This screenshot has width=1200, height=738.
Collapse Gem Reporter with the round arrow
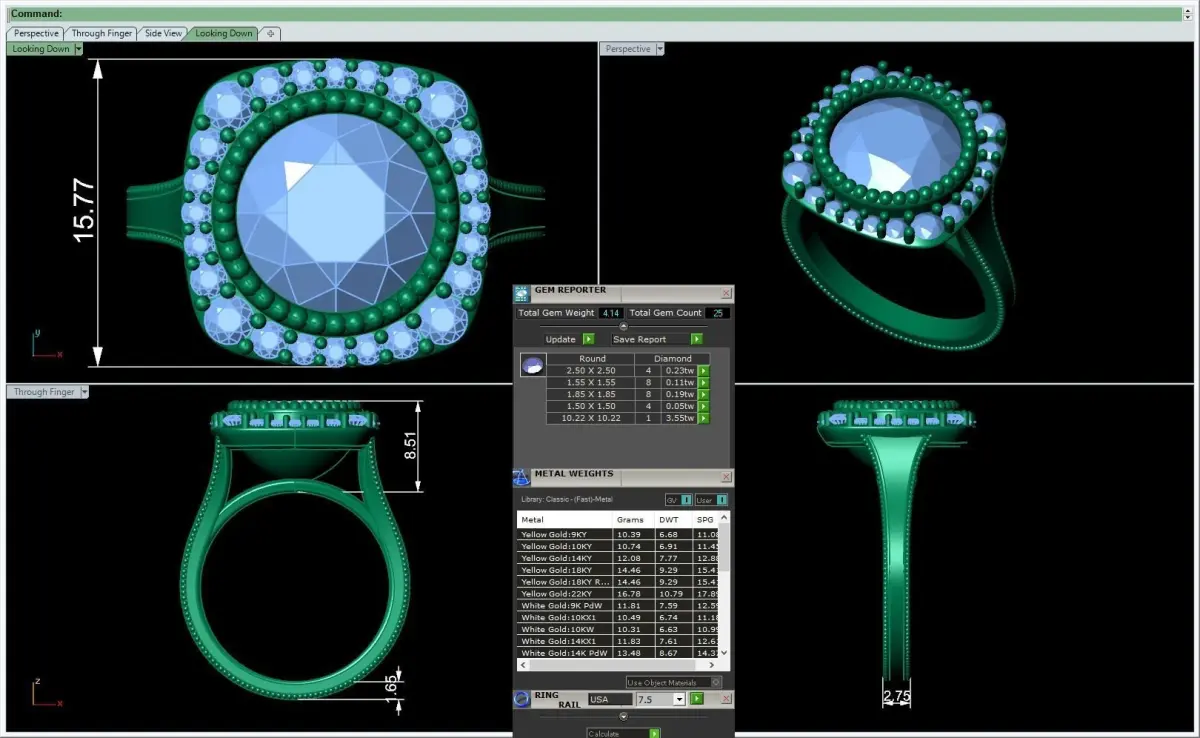(x=624, y=326)
